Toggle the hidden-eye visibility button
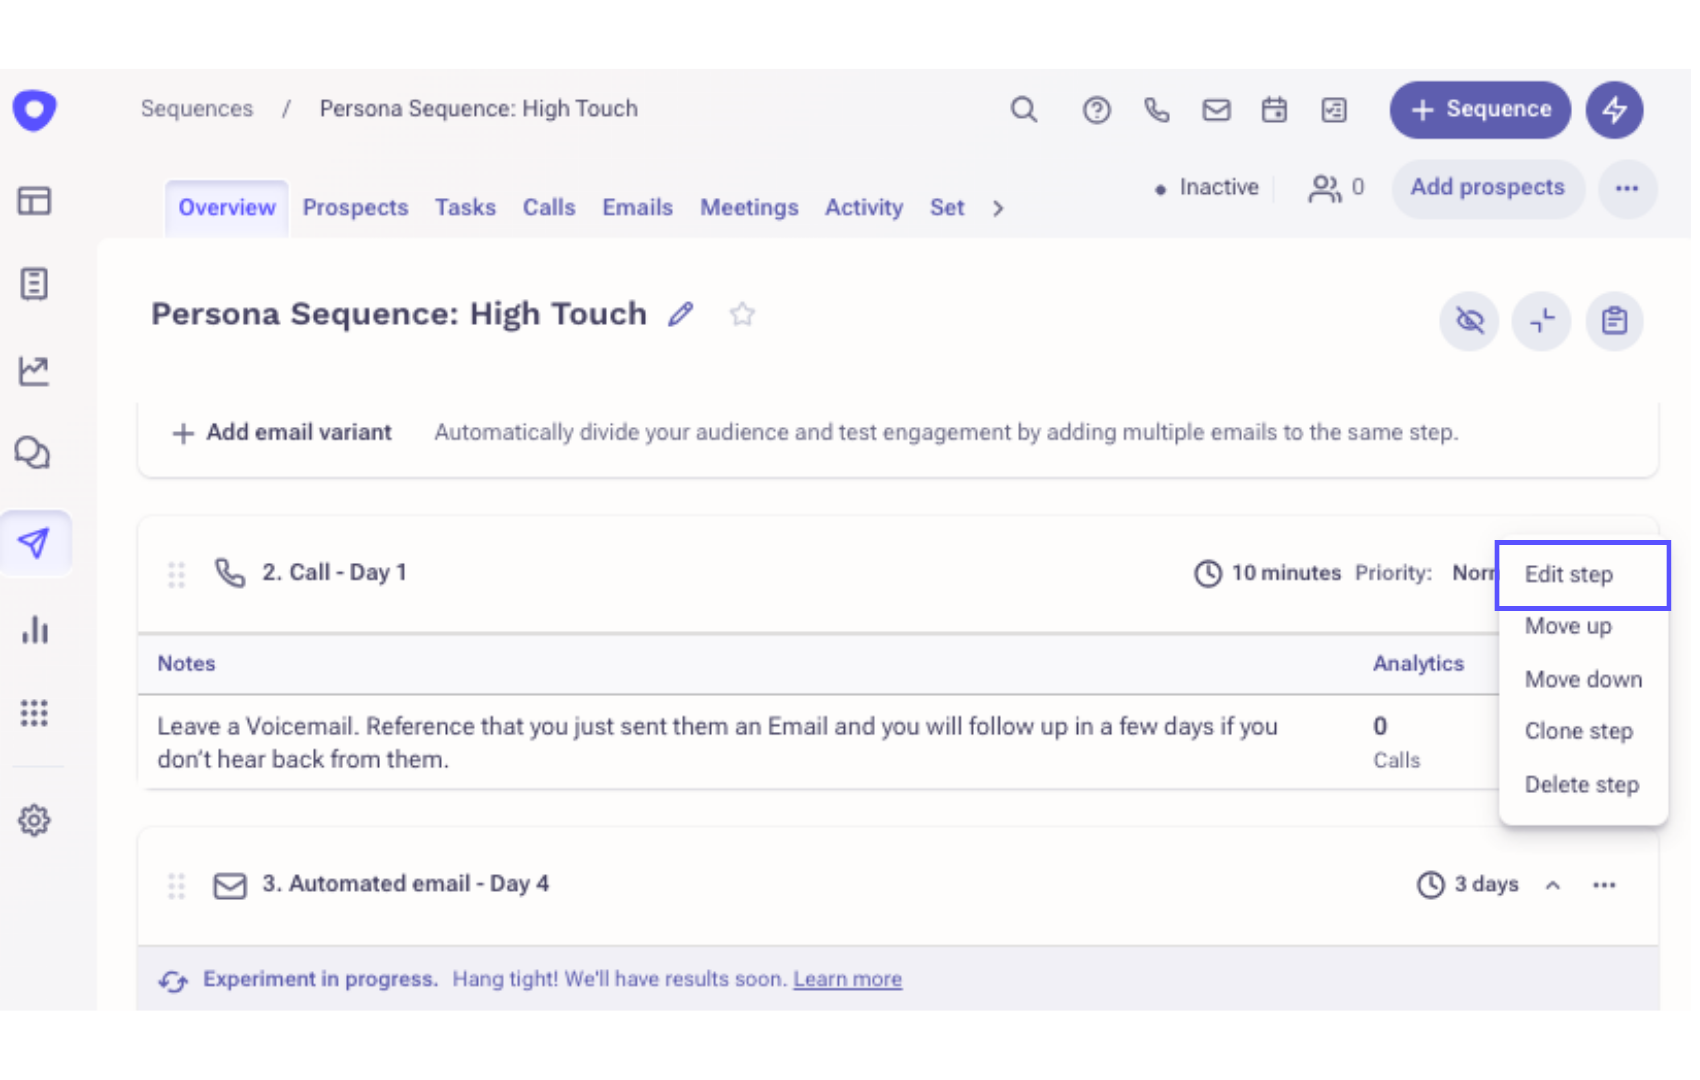1700x1080 pixels. [x=1469, y=321]
